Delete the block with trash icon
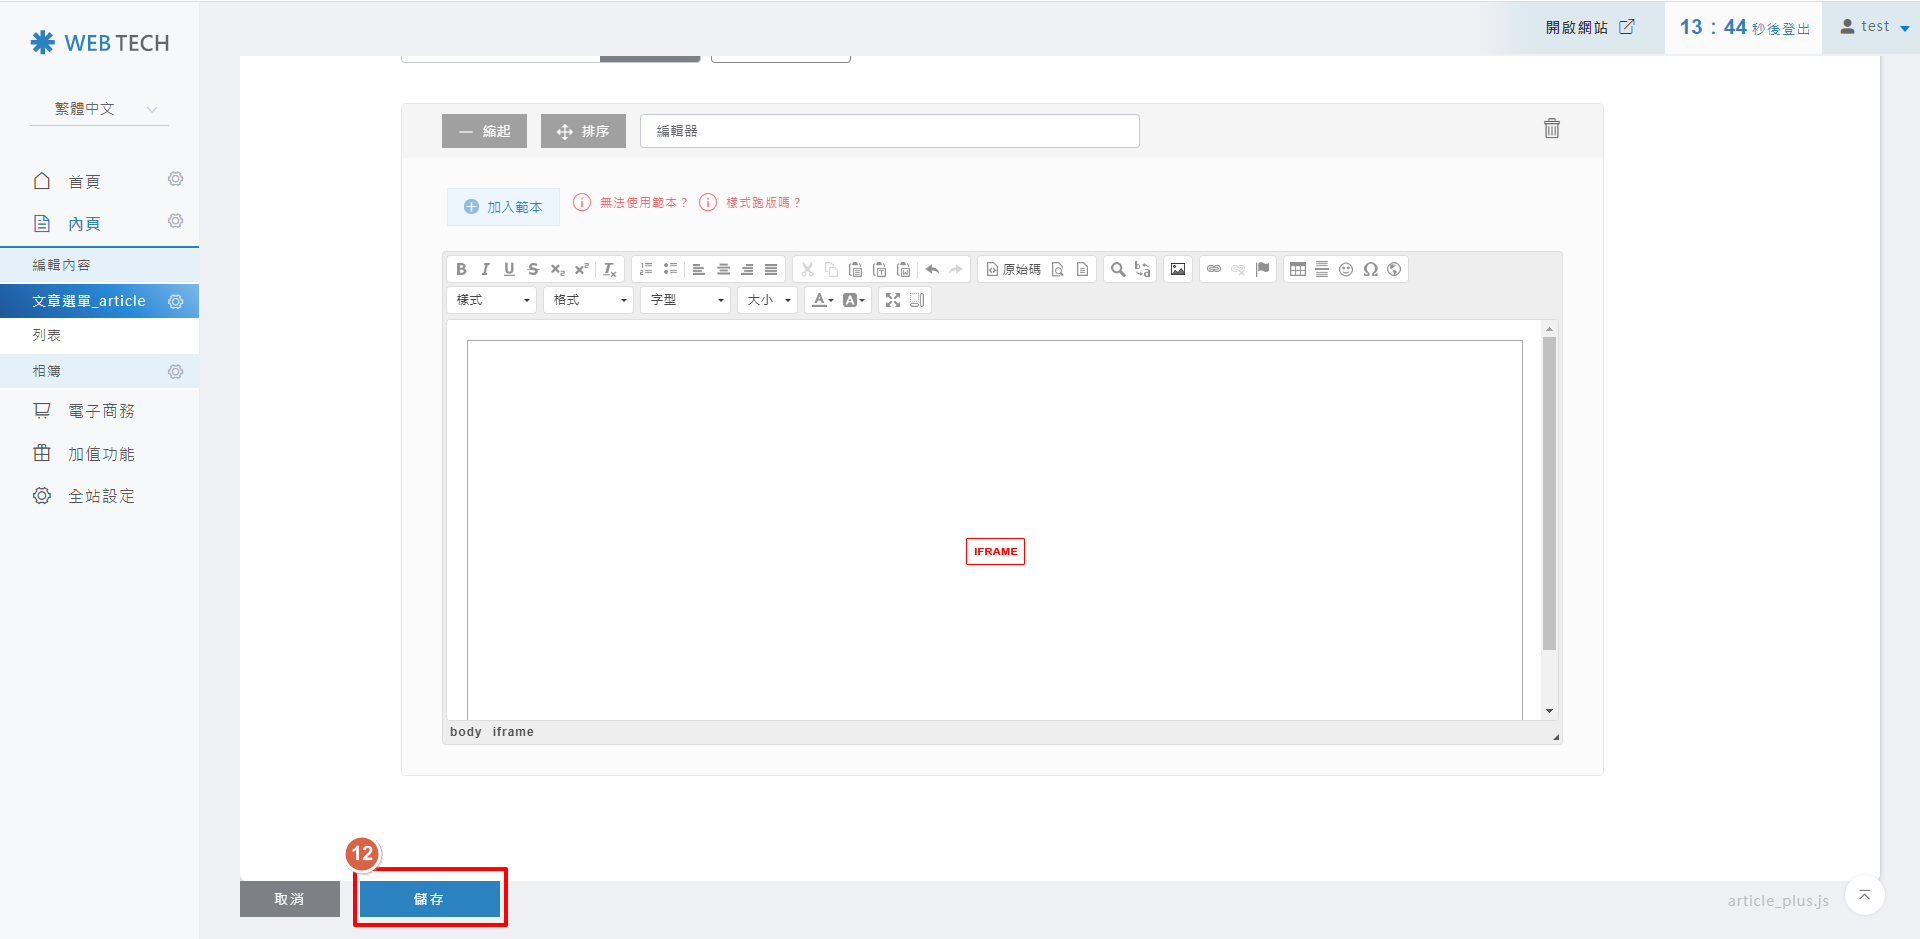The image size is (1920, 939). [x=1551, y=128]
